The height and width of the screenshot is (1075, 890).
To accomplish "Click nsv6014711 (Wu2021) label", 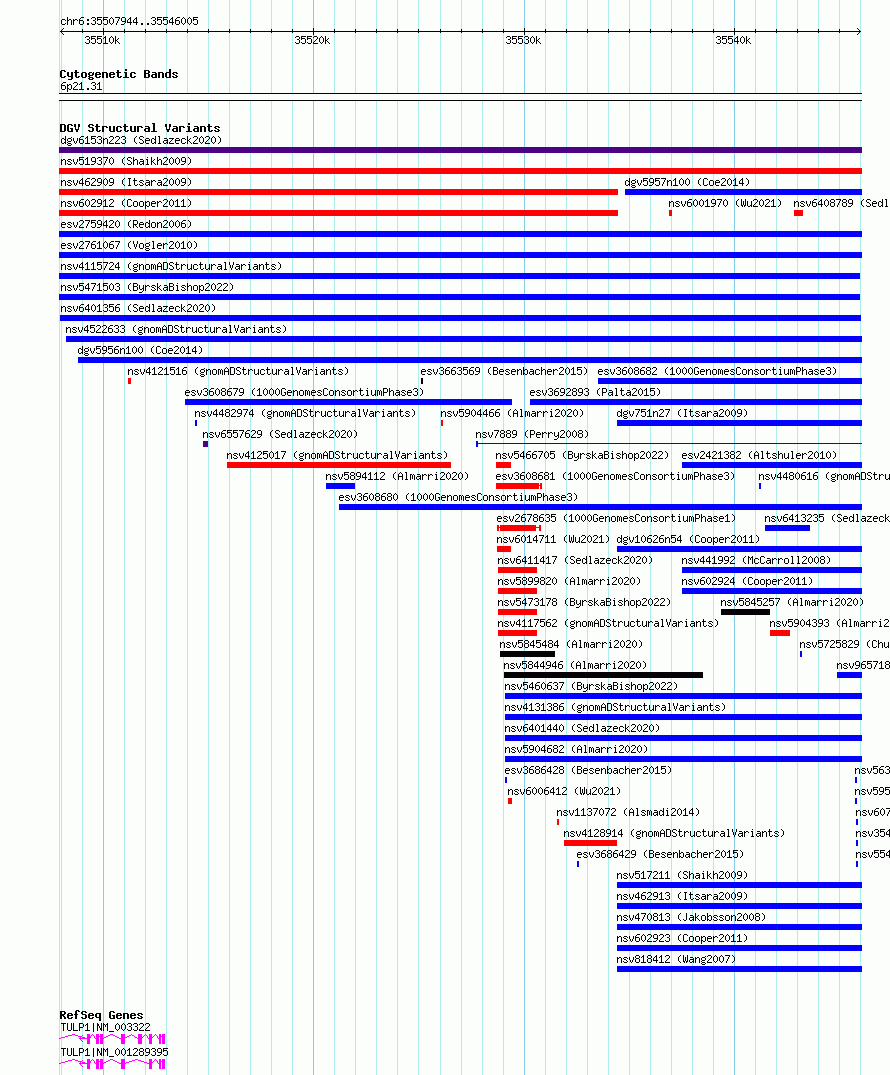I will [553, 539].
